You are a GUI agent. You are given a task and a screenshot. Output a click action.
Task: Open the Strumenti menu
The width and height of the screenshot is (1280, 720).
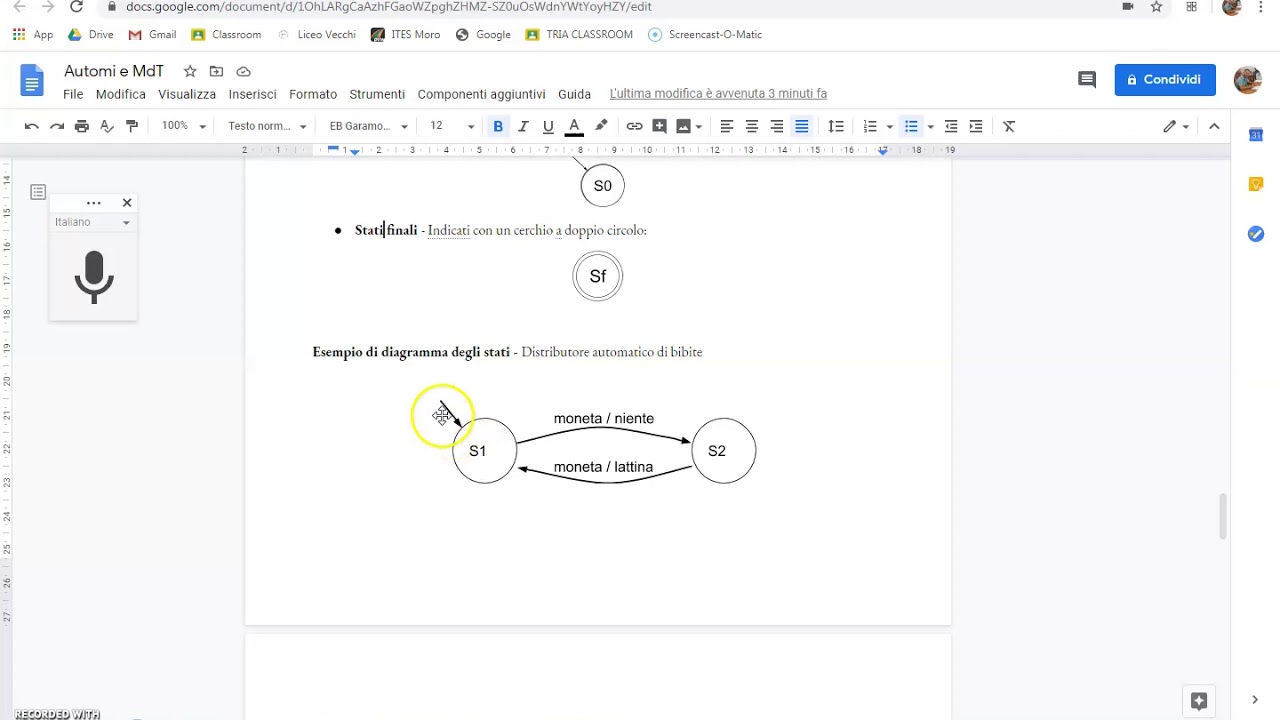pyautogui.click(x=377, y=94)
